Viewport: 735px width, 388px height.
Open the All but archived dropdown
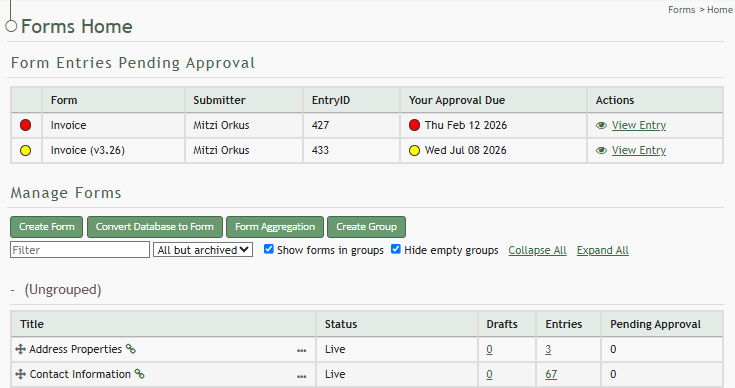[203, 250]
